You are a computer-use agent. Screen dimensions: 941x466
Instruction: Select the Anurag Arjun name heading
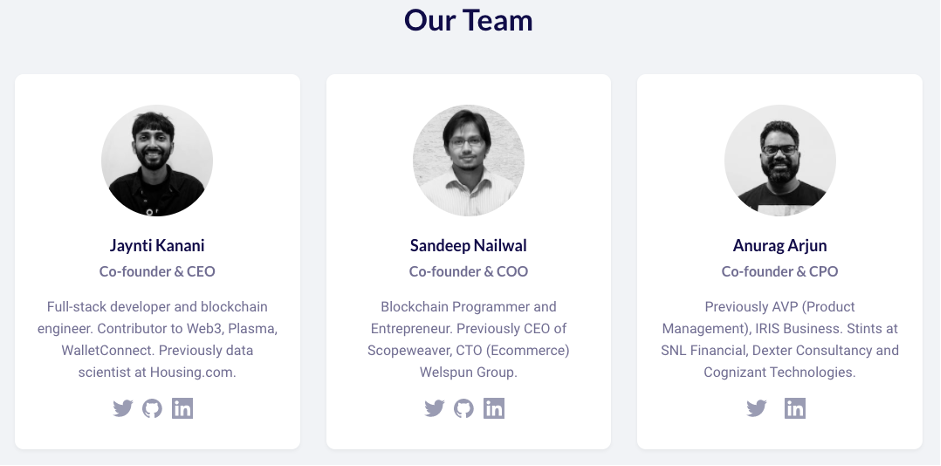780,245
